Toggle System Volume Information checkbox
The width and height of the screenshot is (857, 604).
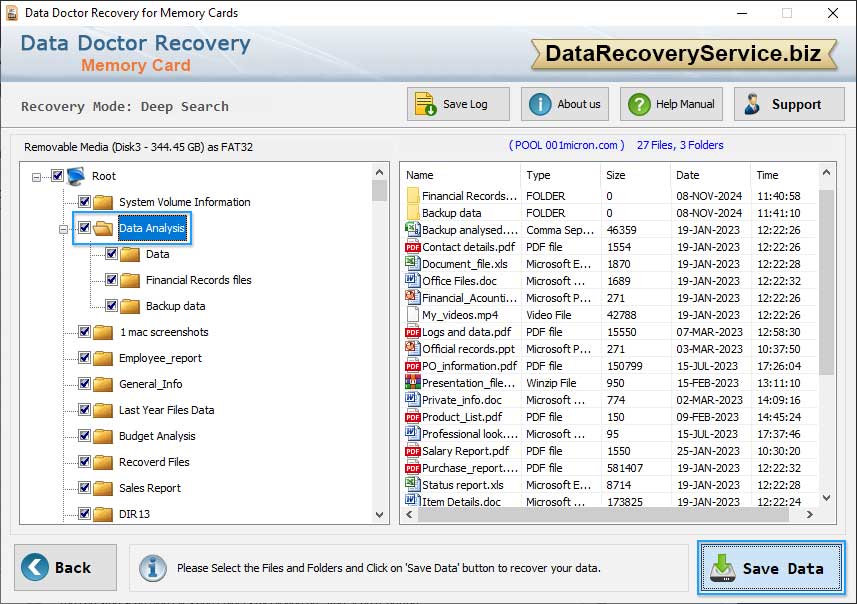click(84, 201)
